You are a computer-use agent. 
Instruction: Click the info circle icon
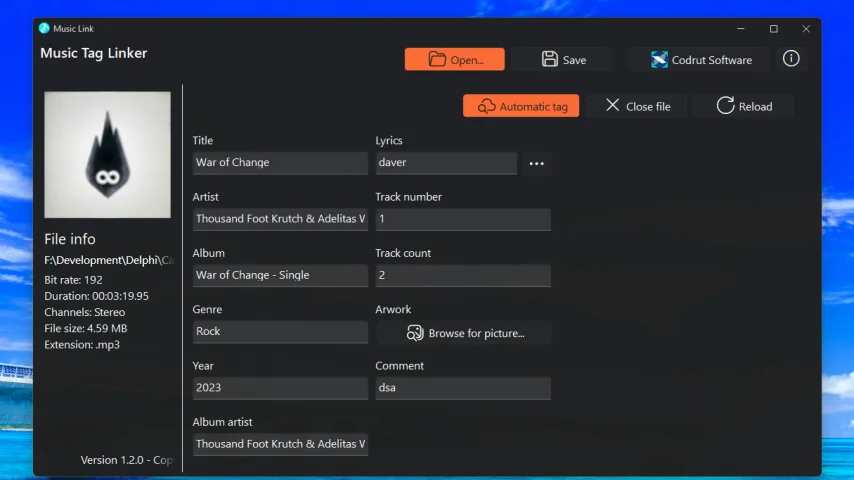791,59
